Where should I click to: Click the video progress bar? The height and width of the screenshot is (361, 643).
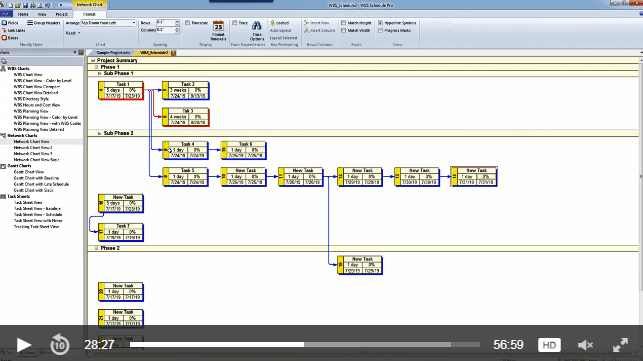[305, 345]
